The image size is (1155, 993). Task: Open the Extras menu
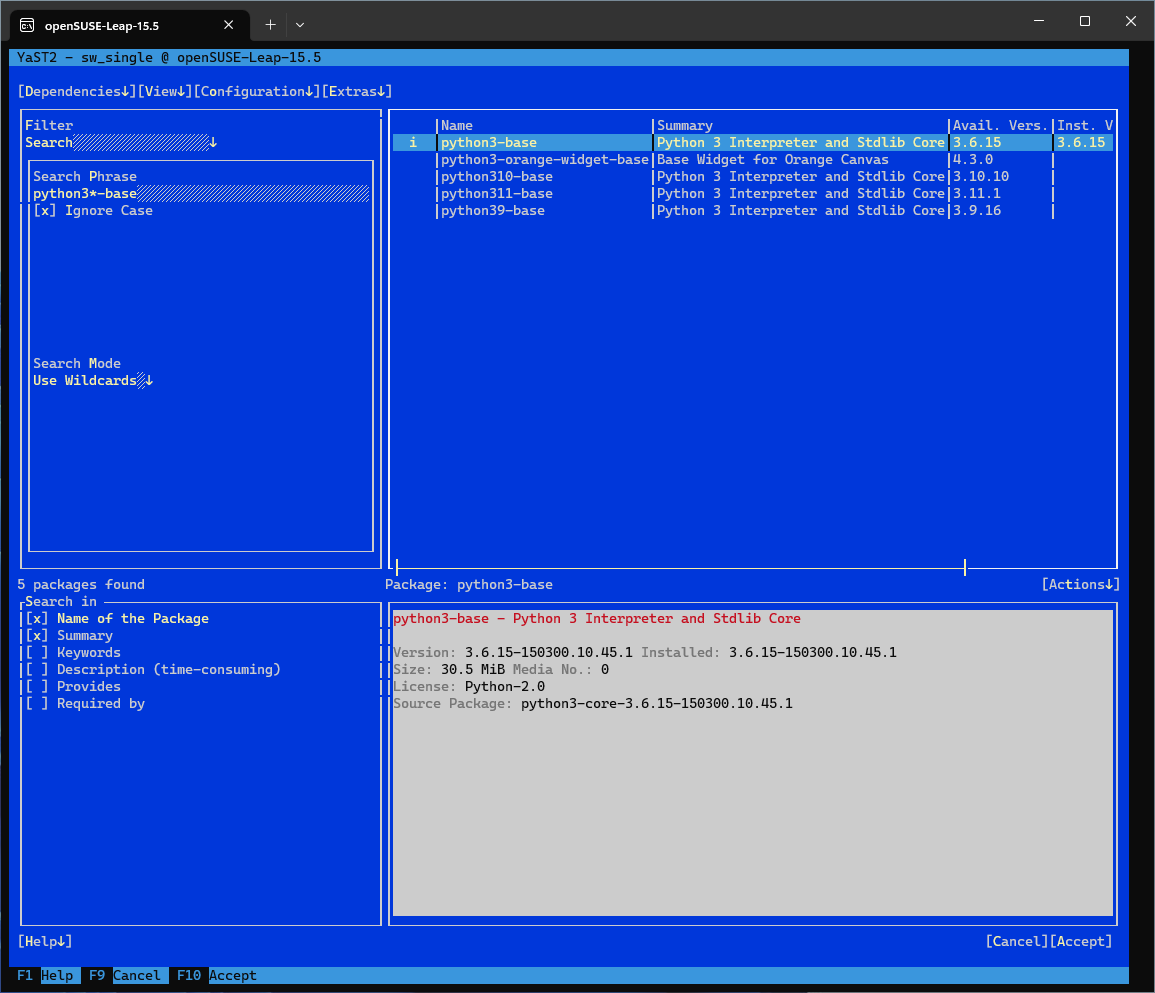[357, 91]
